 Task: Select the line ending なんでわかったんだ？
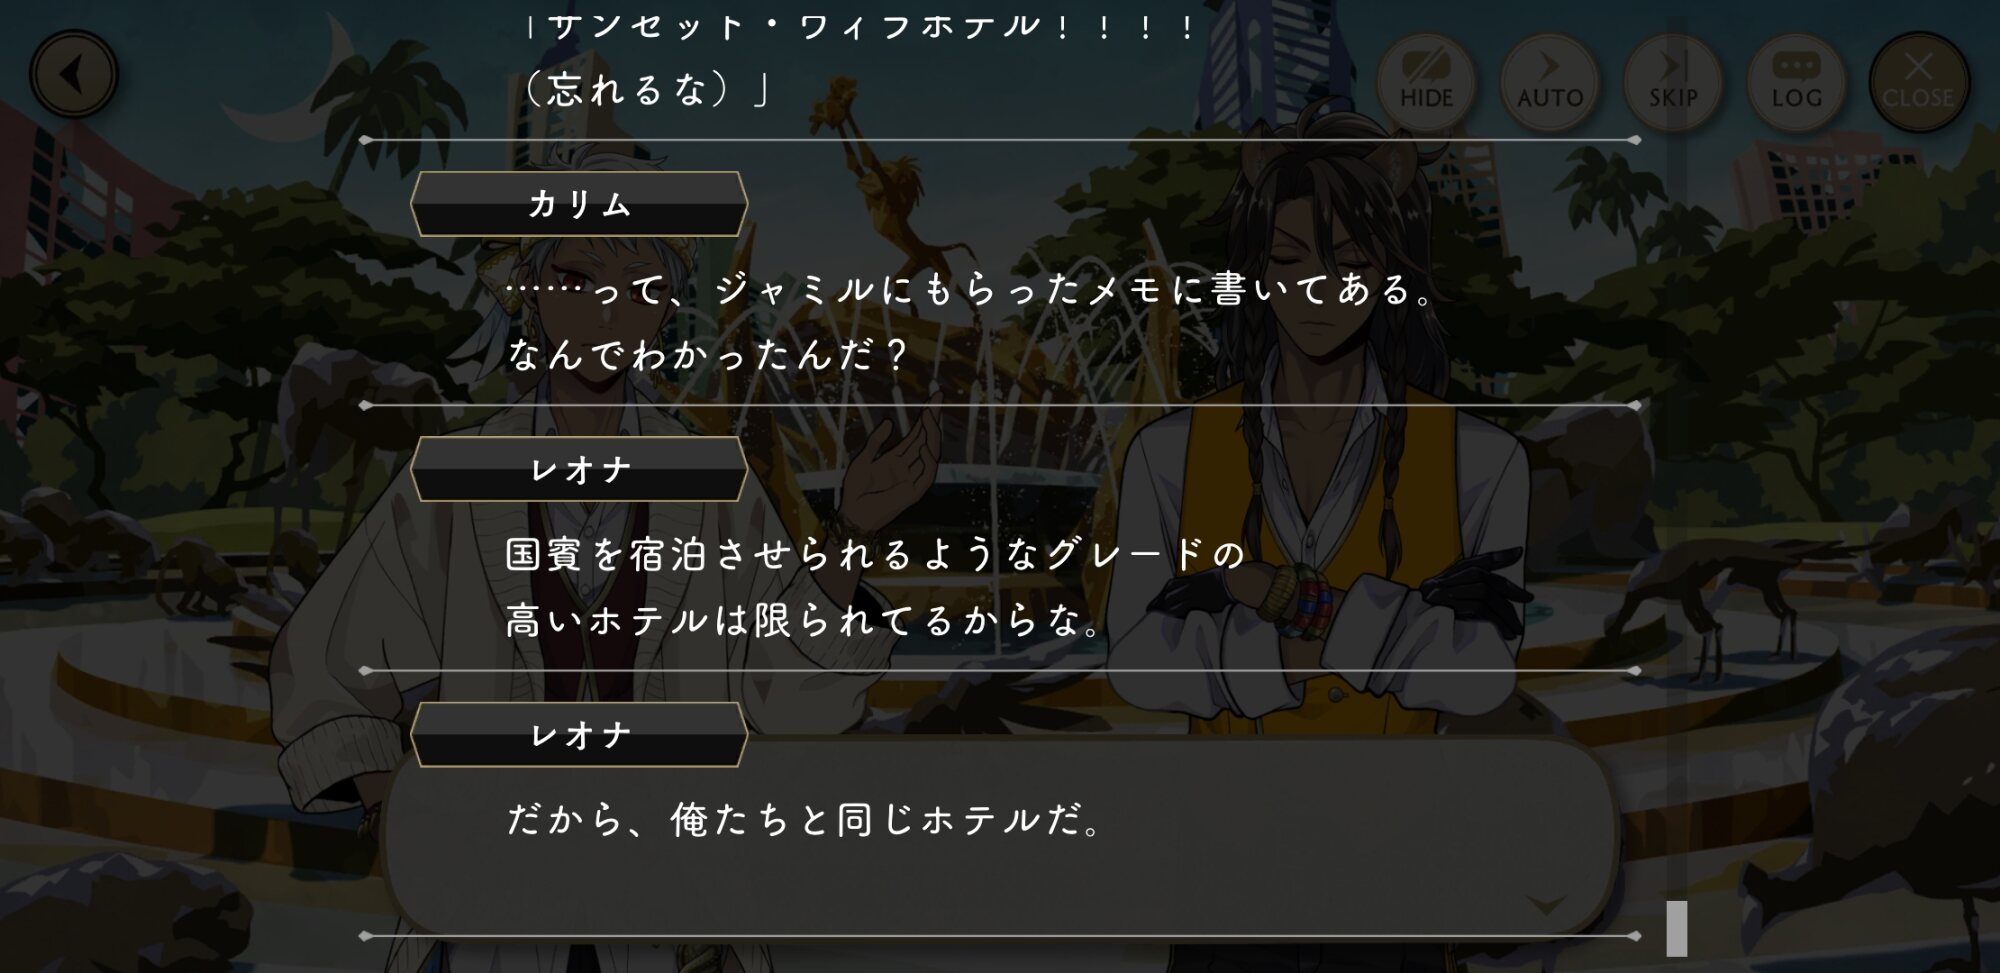pyautogui.click(x=707, y=355)
